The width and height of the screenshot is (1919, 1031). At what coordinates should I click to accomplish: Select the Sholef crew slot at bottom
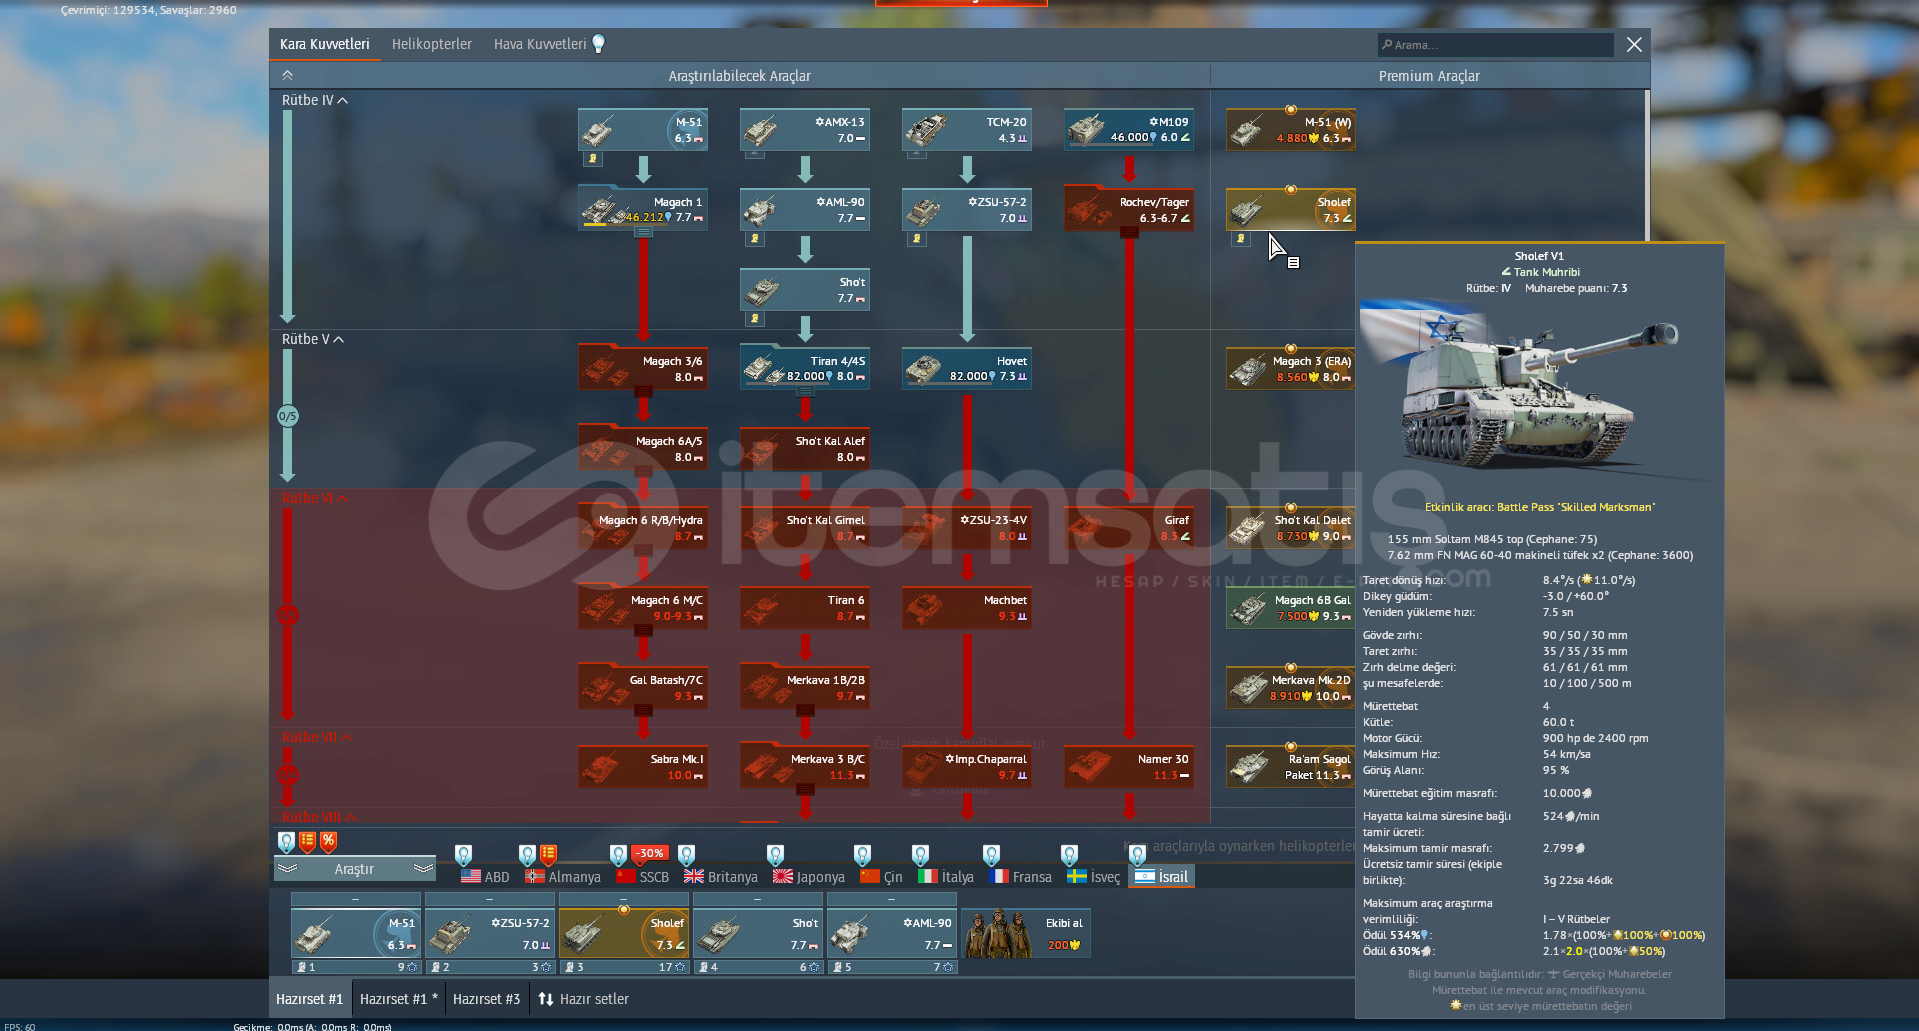[624, 933]
